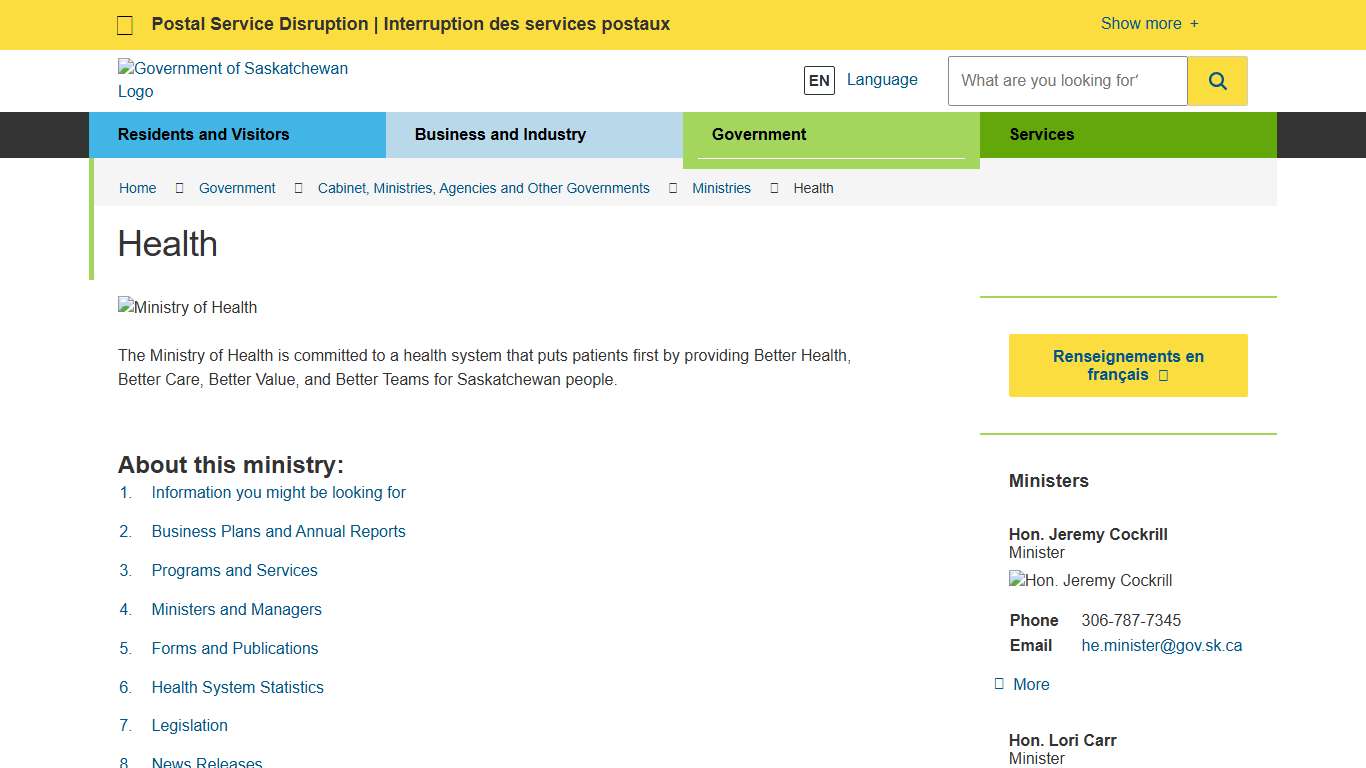
Task: Click the external link icon on Renseignements button
Action: 1163,374
